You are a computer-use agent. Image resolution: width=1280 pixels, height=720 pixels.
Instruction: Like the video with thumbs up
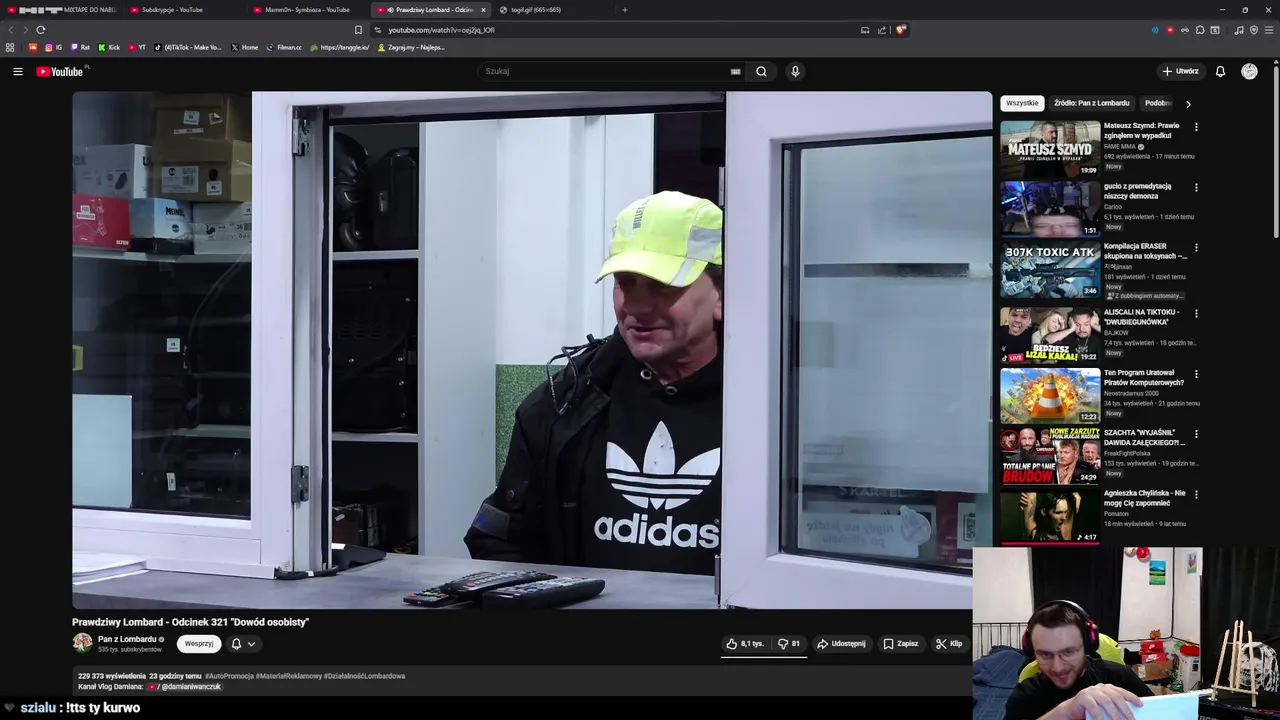(747, 644)
